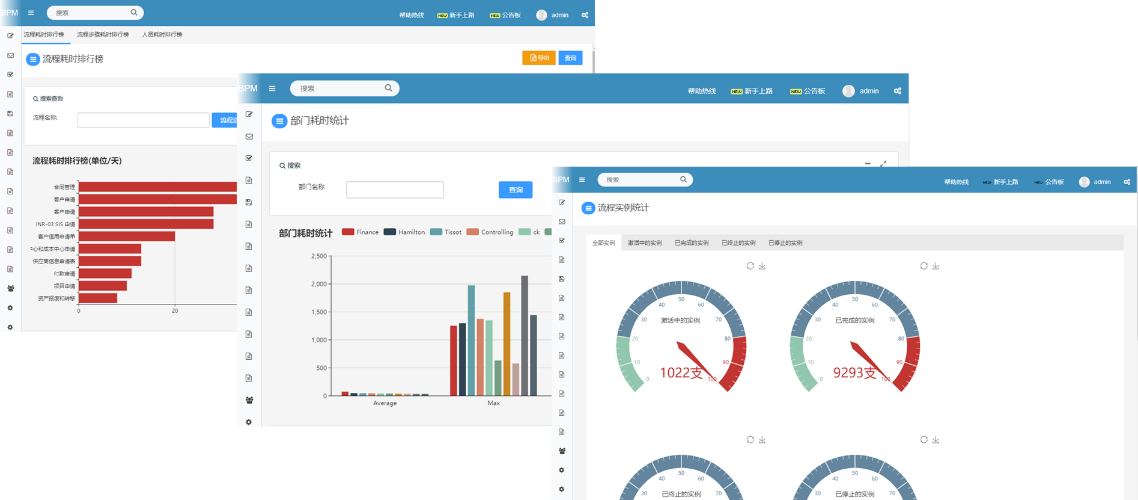Image resolution: width=1138 pixels, height=500 pixels.
Task: Click edit pencil sidebar icon in 部门耗时统计 window
Action: pyautogui.click(x=249, y=114)
